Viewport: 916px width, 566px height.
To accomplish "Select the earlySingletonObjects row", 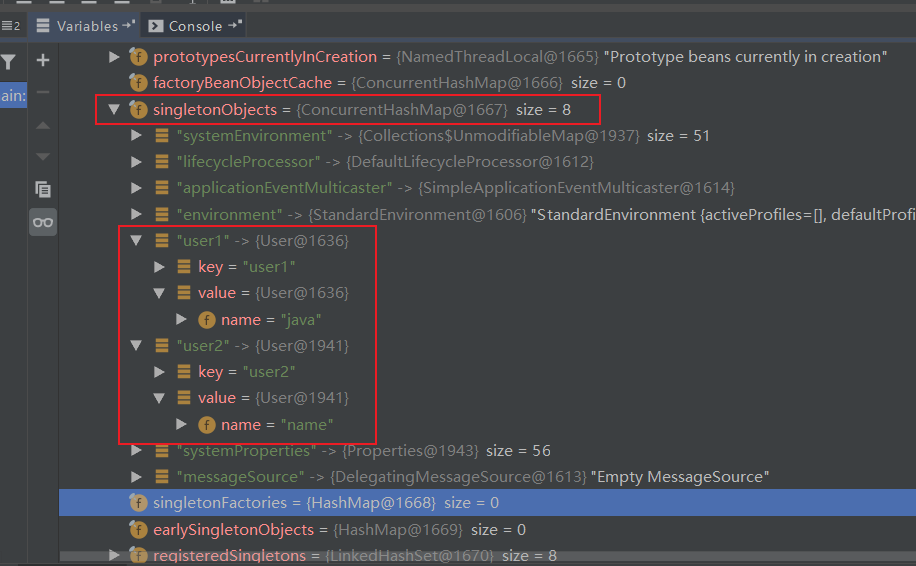I will (x=487, y=529).
